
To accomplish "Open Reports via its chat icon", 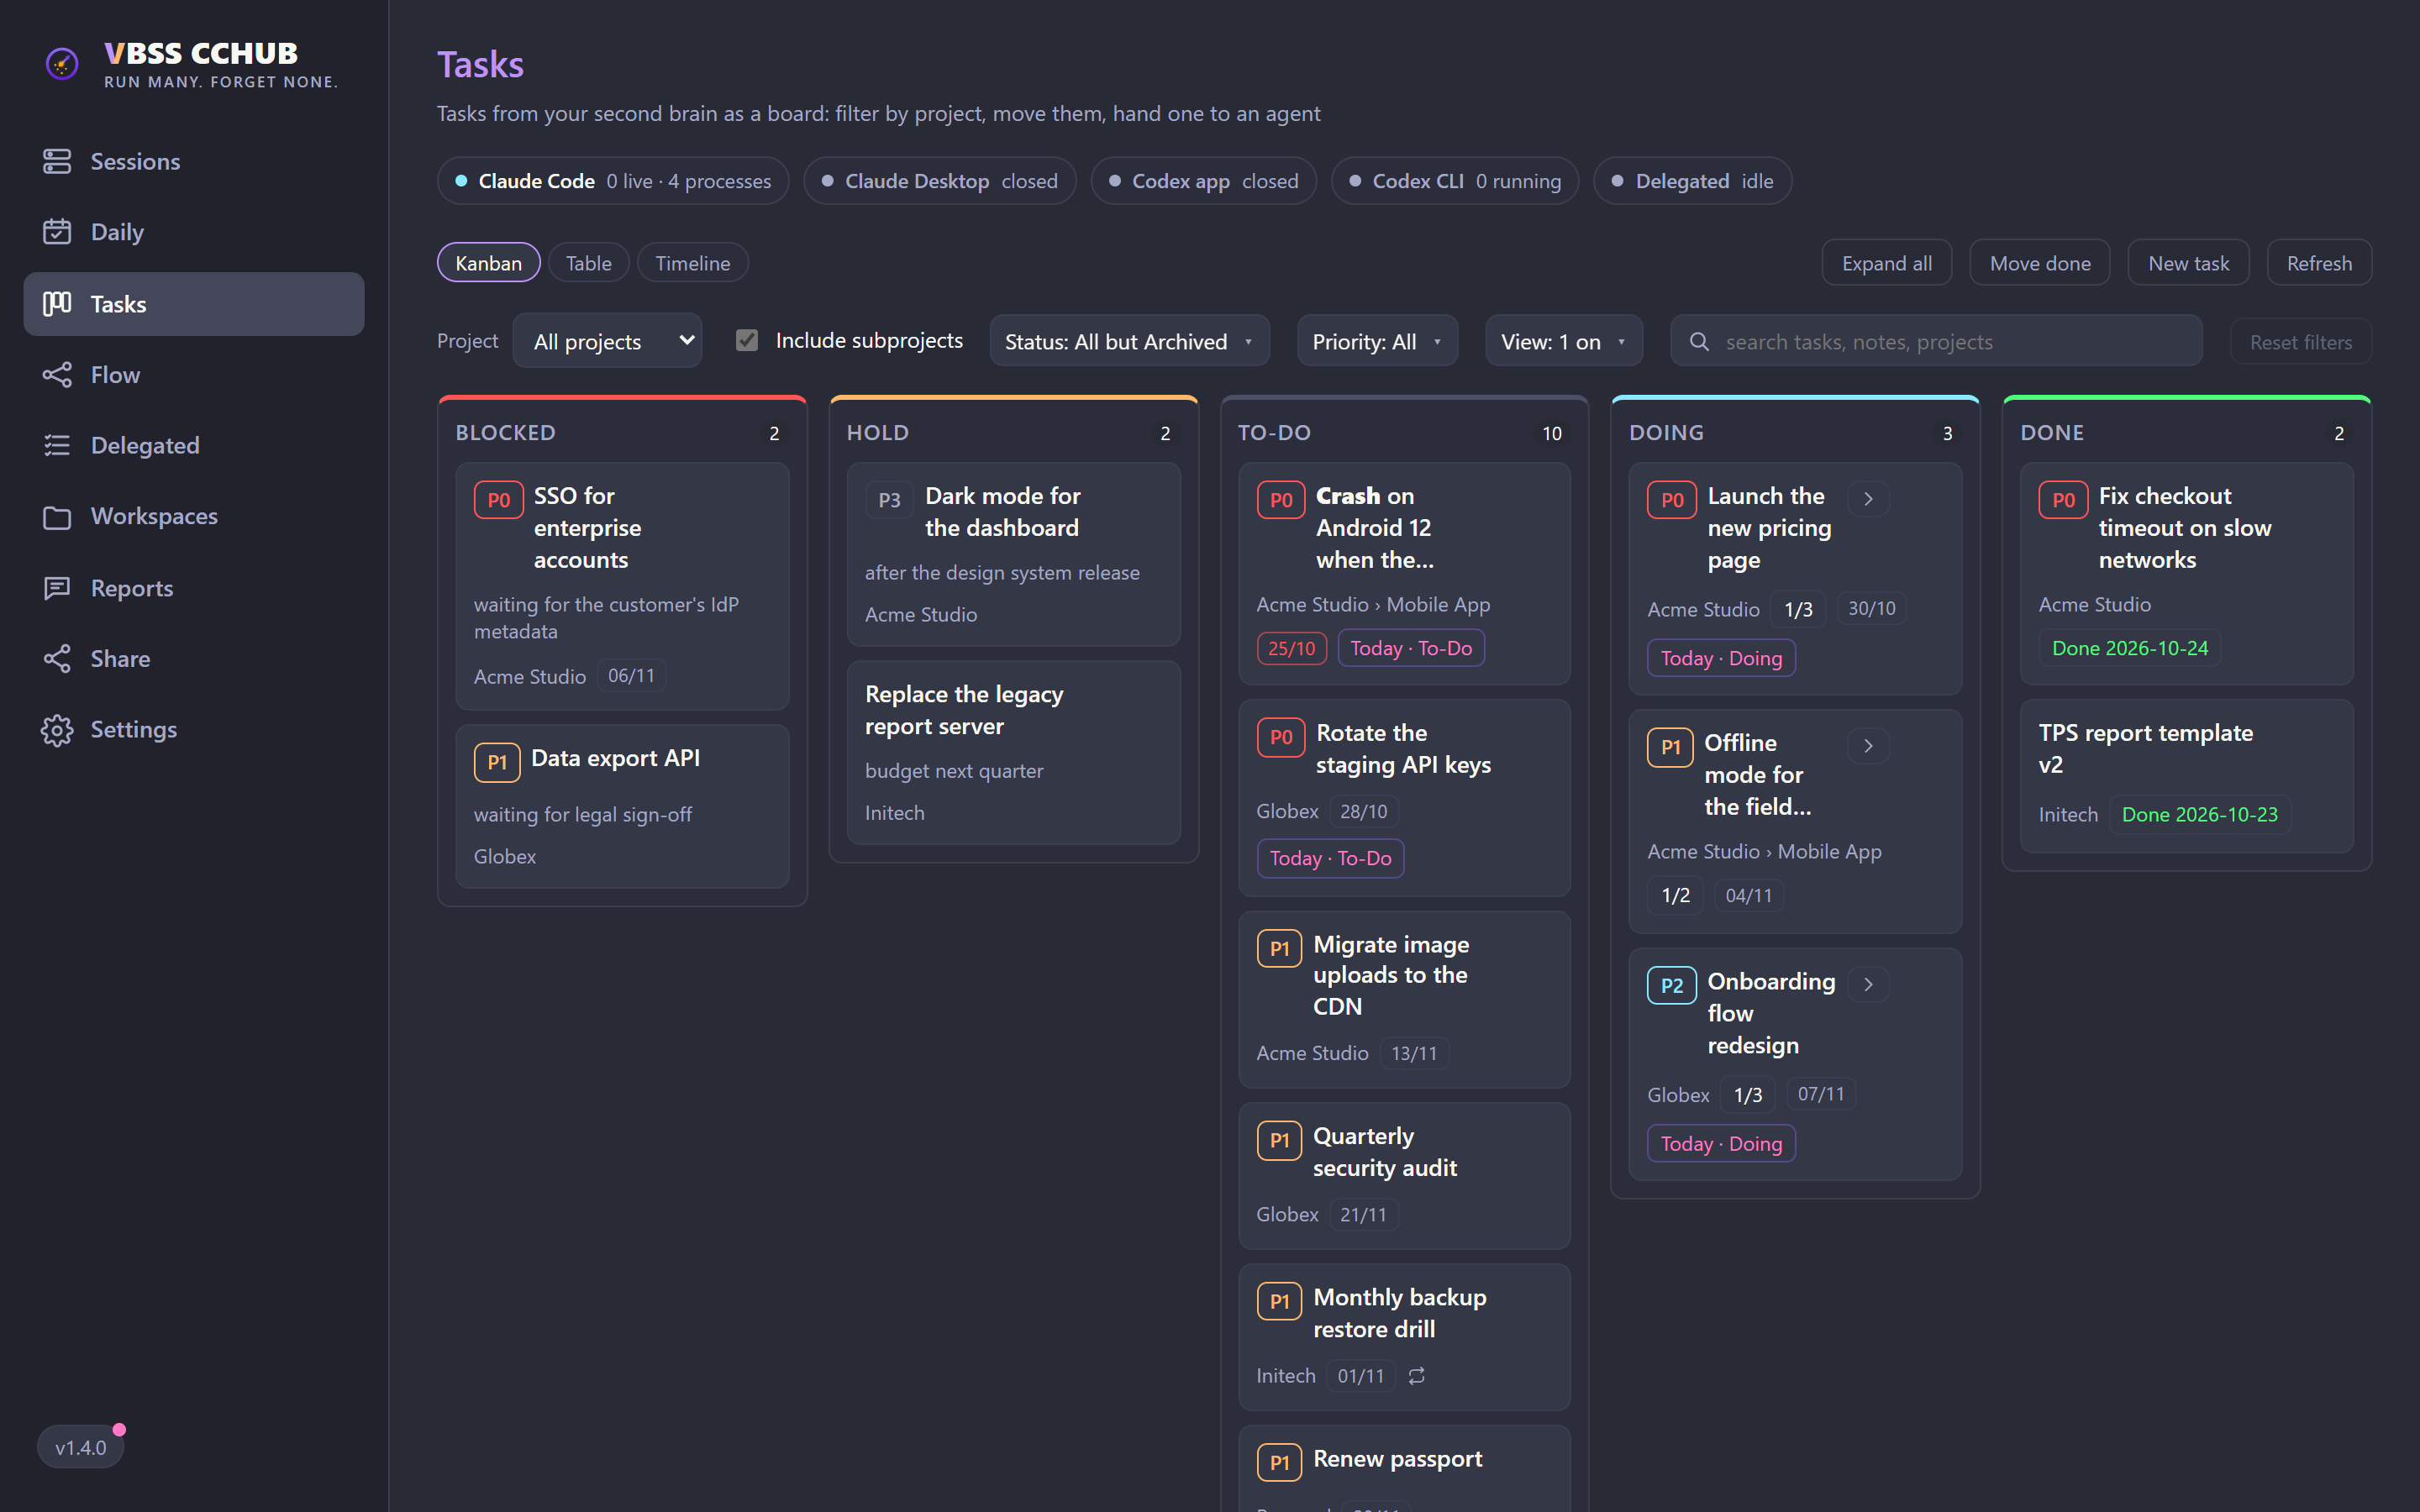I will tap(57, 588).
